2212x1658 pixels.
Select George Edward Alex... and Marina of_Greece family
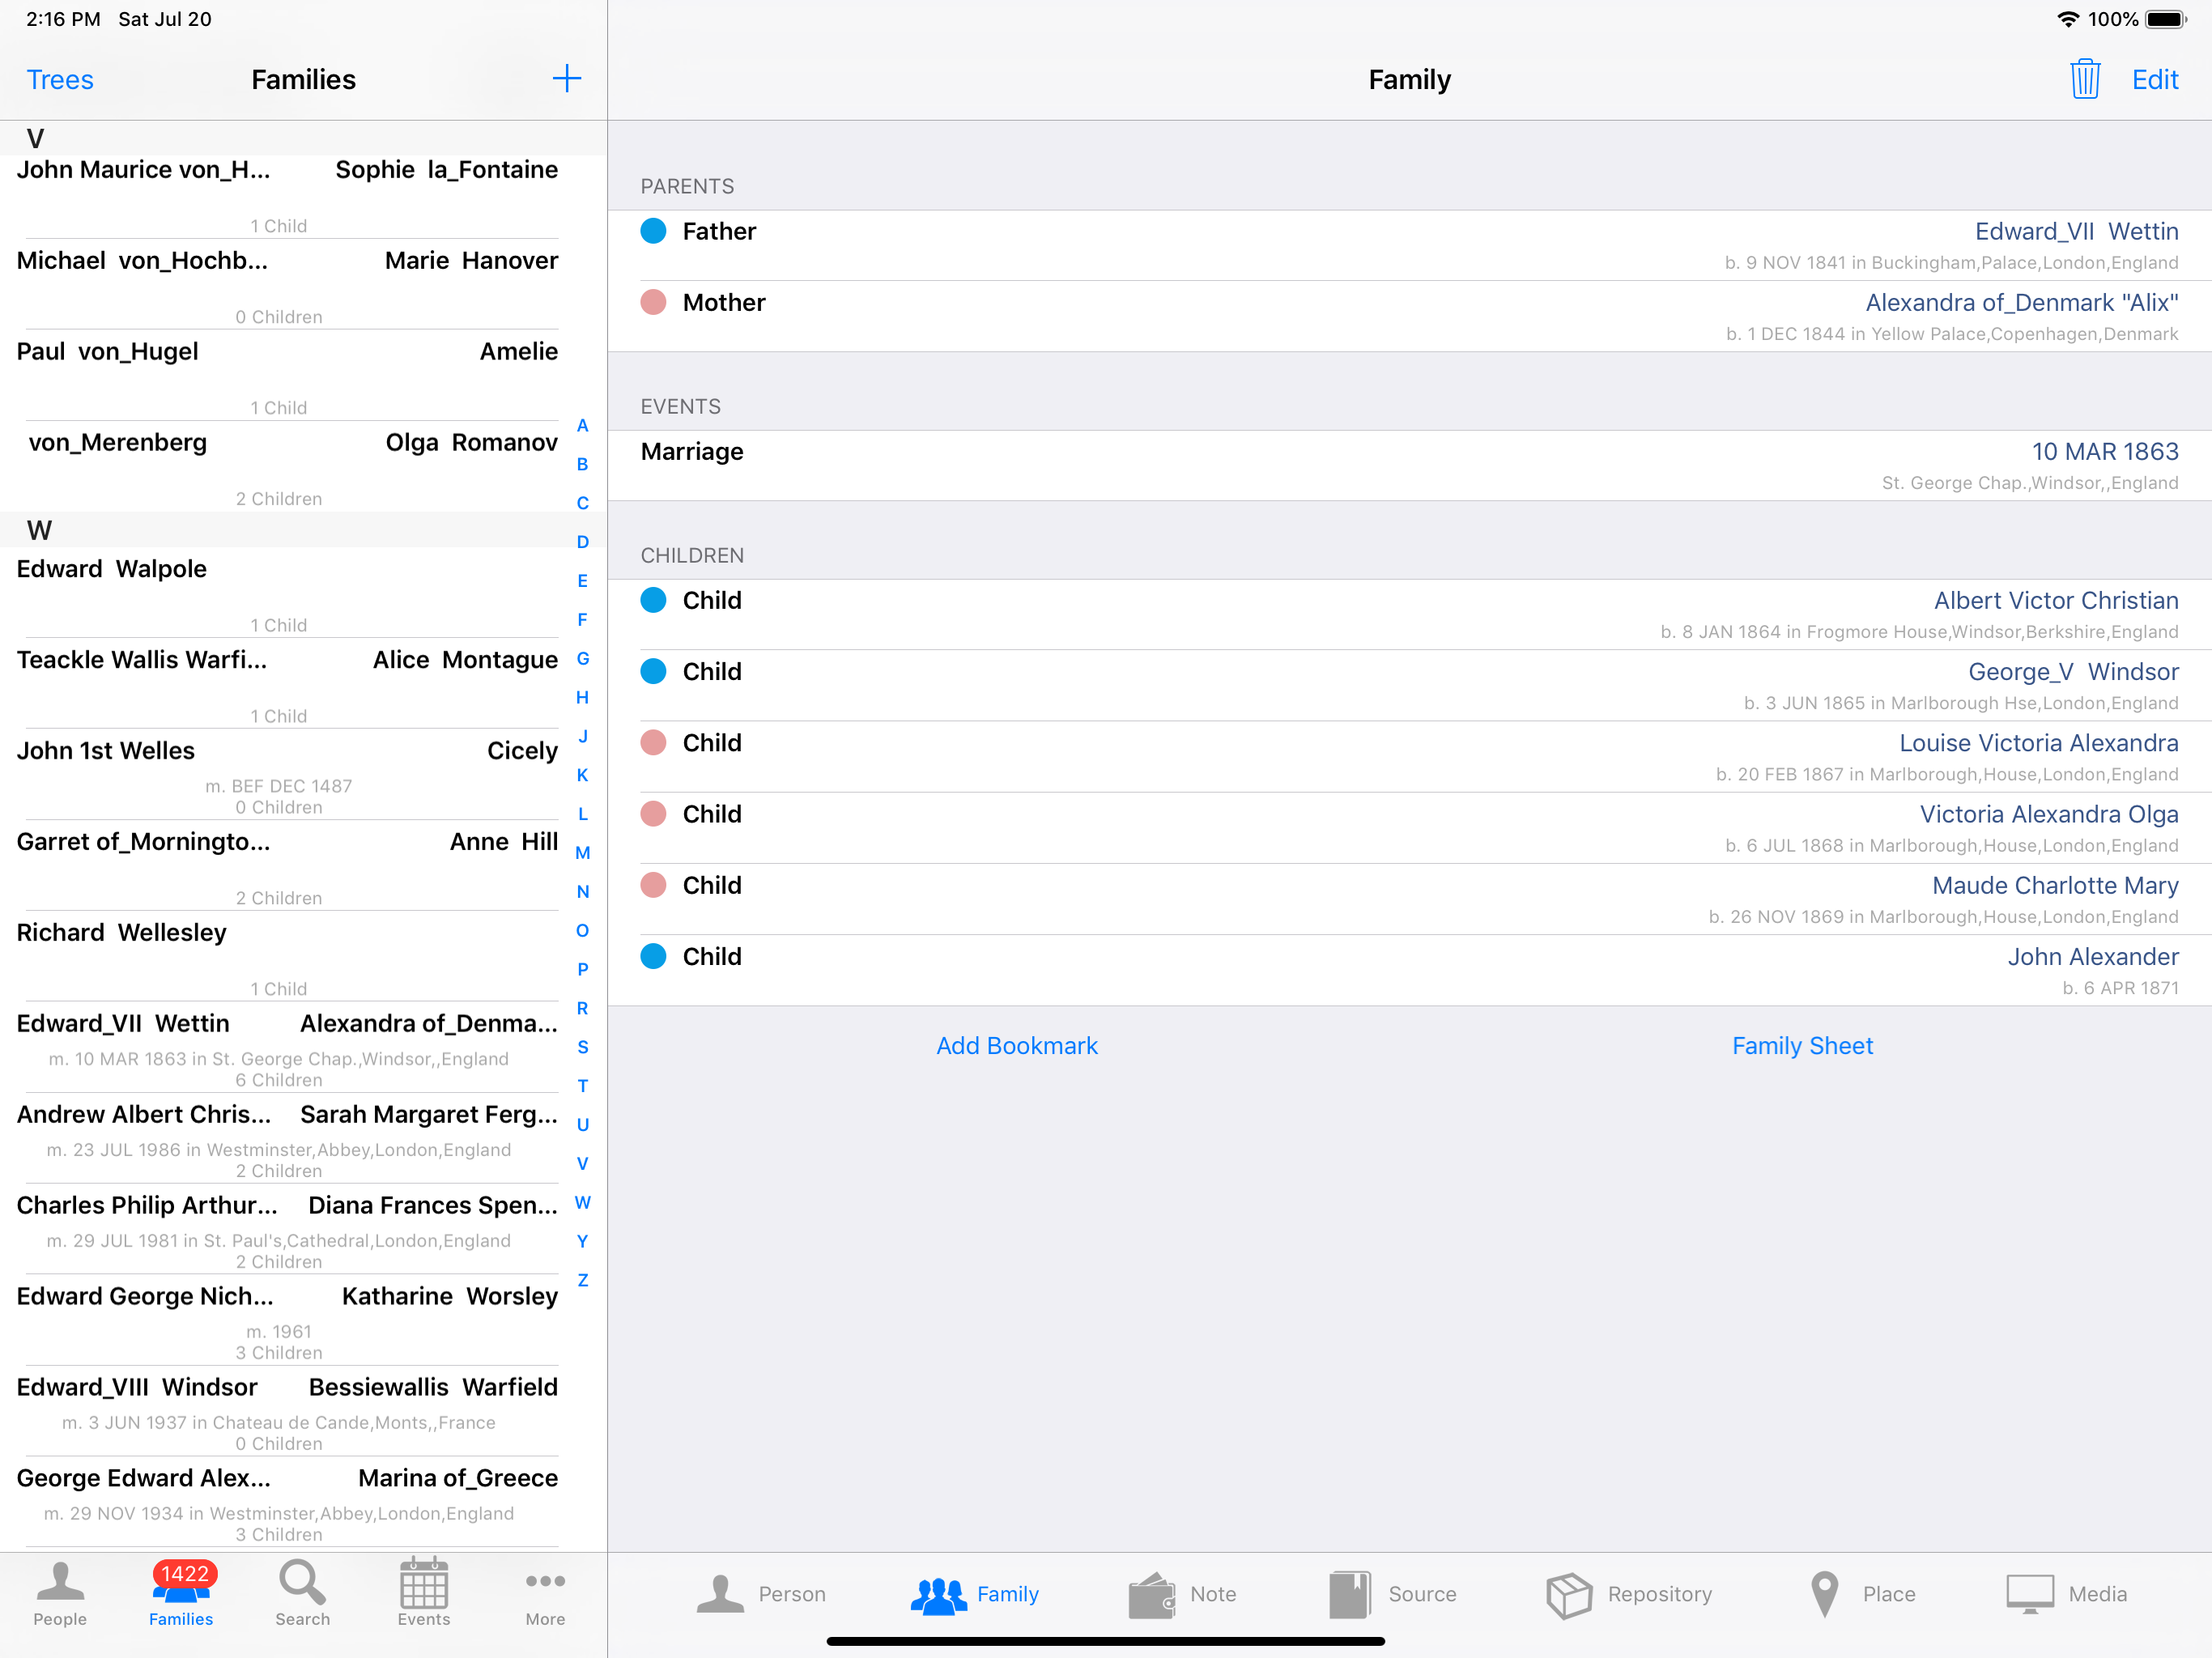288,1502
